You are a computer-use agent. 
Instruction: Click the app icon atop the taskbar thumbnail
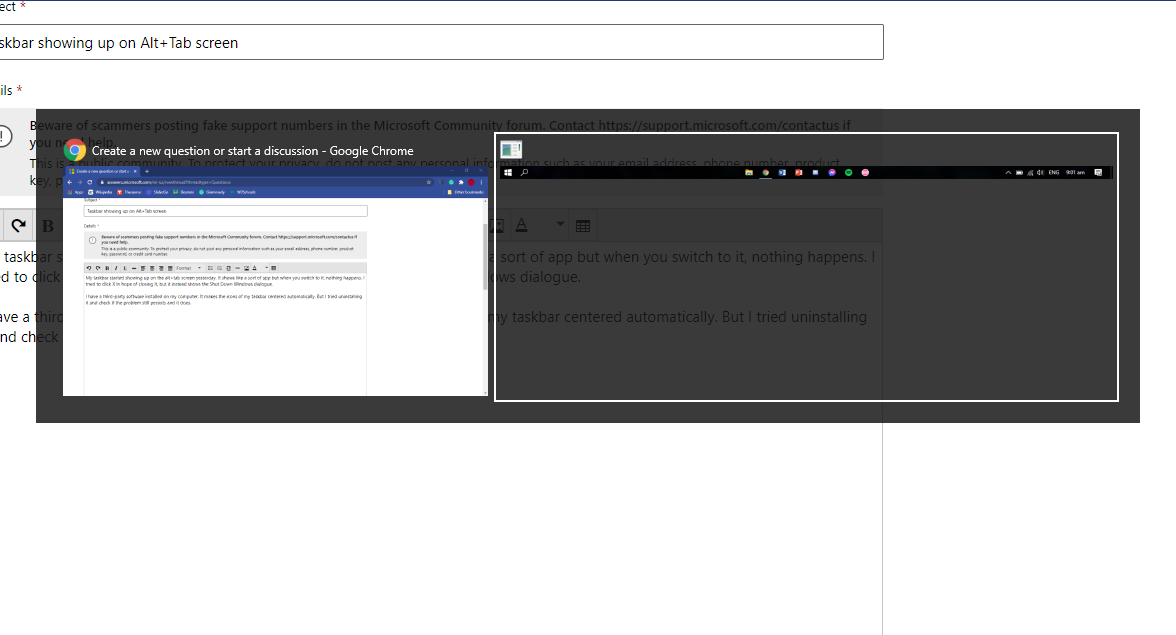(x=511, y=150)
